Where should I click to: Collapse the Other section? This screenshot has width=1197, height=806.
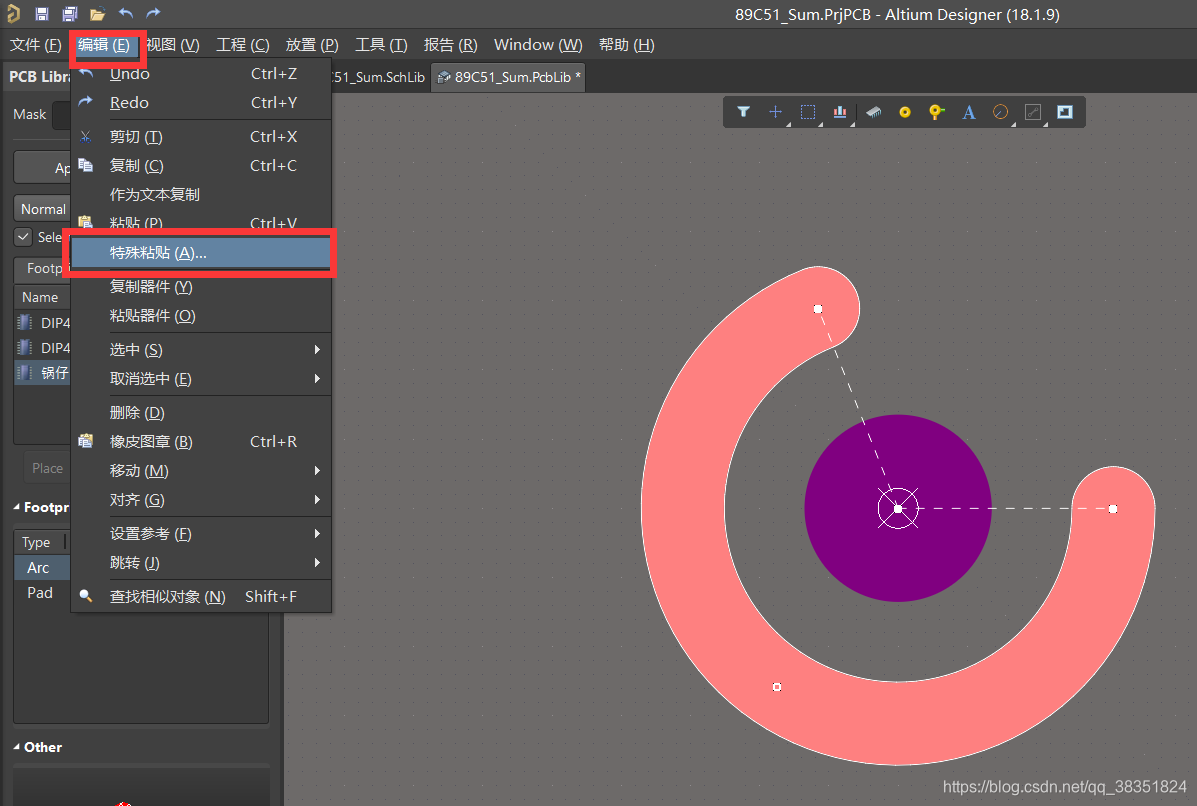(17, 747)
